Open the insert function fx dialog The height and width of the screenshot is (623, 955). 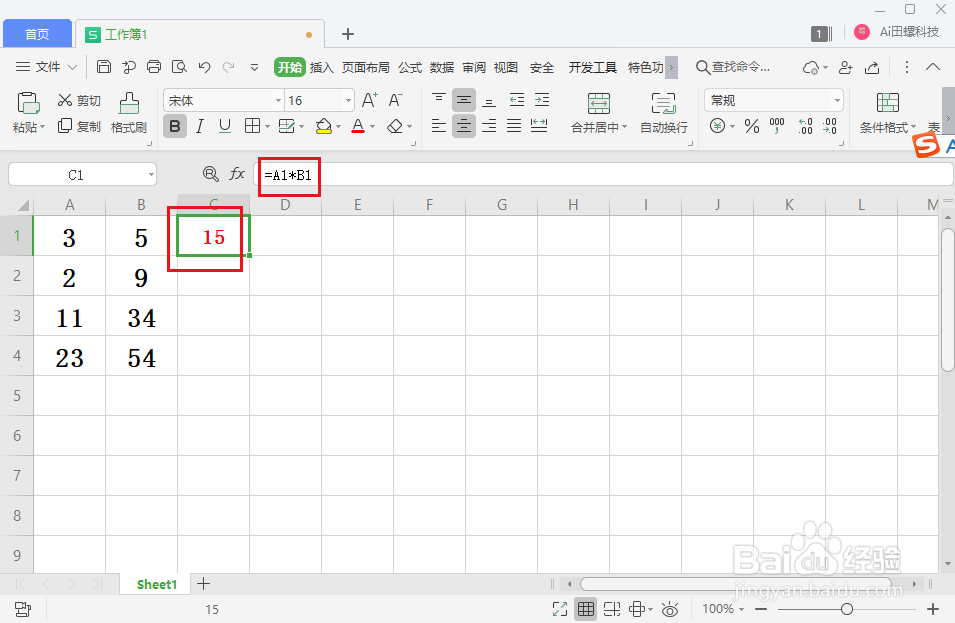pos(237,174)
